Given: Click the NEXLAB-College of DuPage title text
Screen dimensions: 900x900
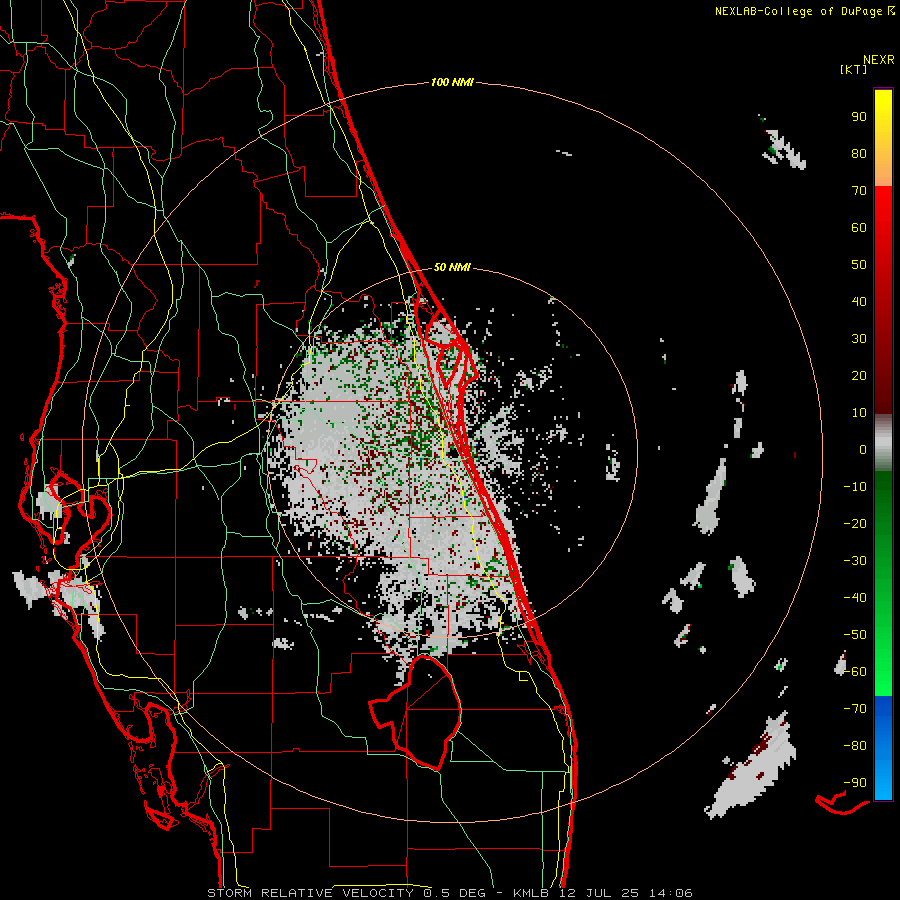Looking at the screenshot, I should (798, 11).
